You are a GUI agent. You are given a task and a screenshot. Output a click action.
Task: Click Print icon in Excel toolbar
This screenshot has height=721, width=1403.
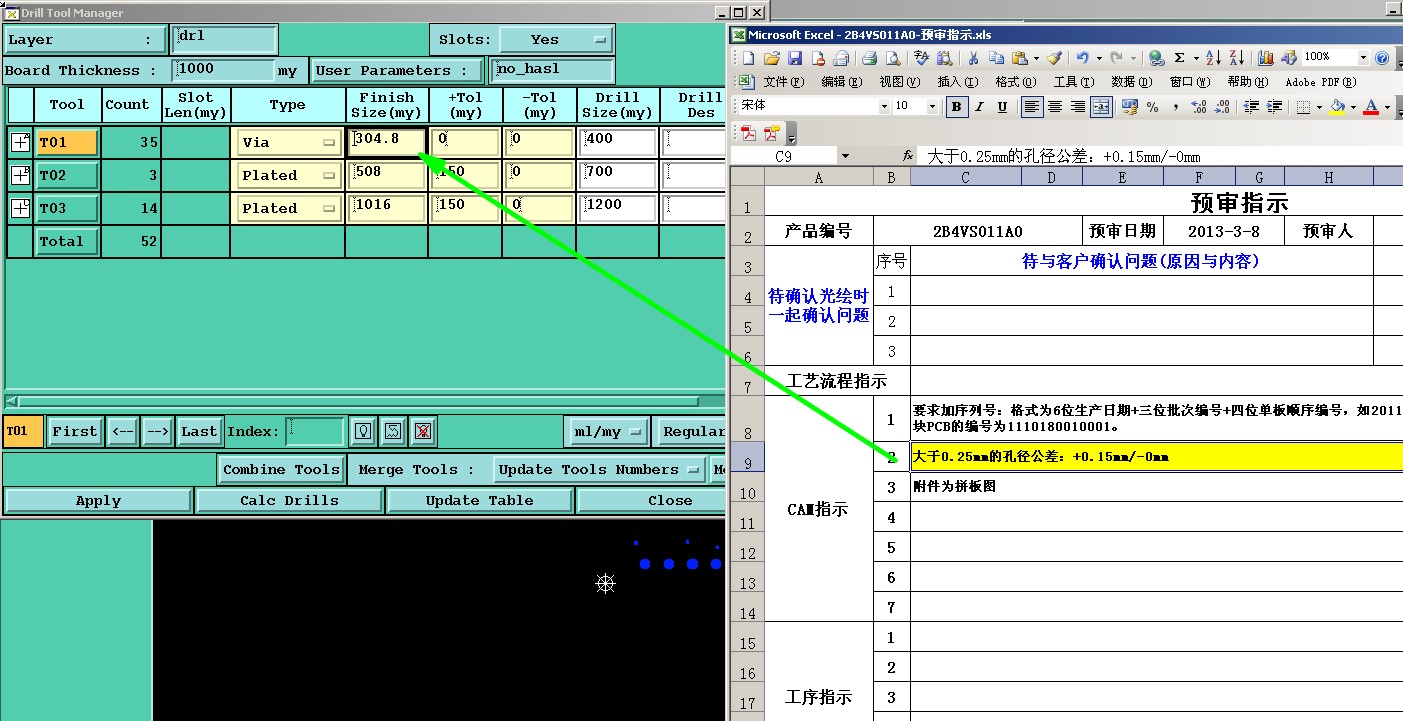point(869,58)
